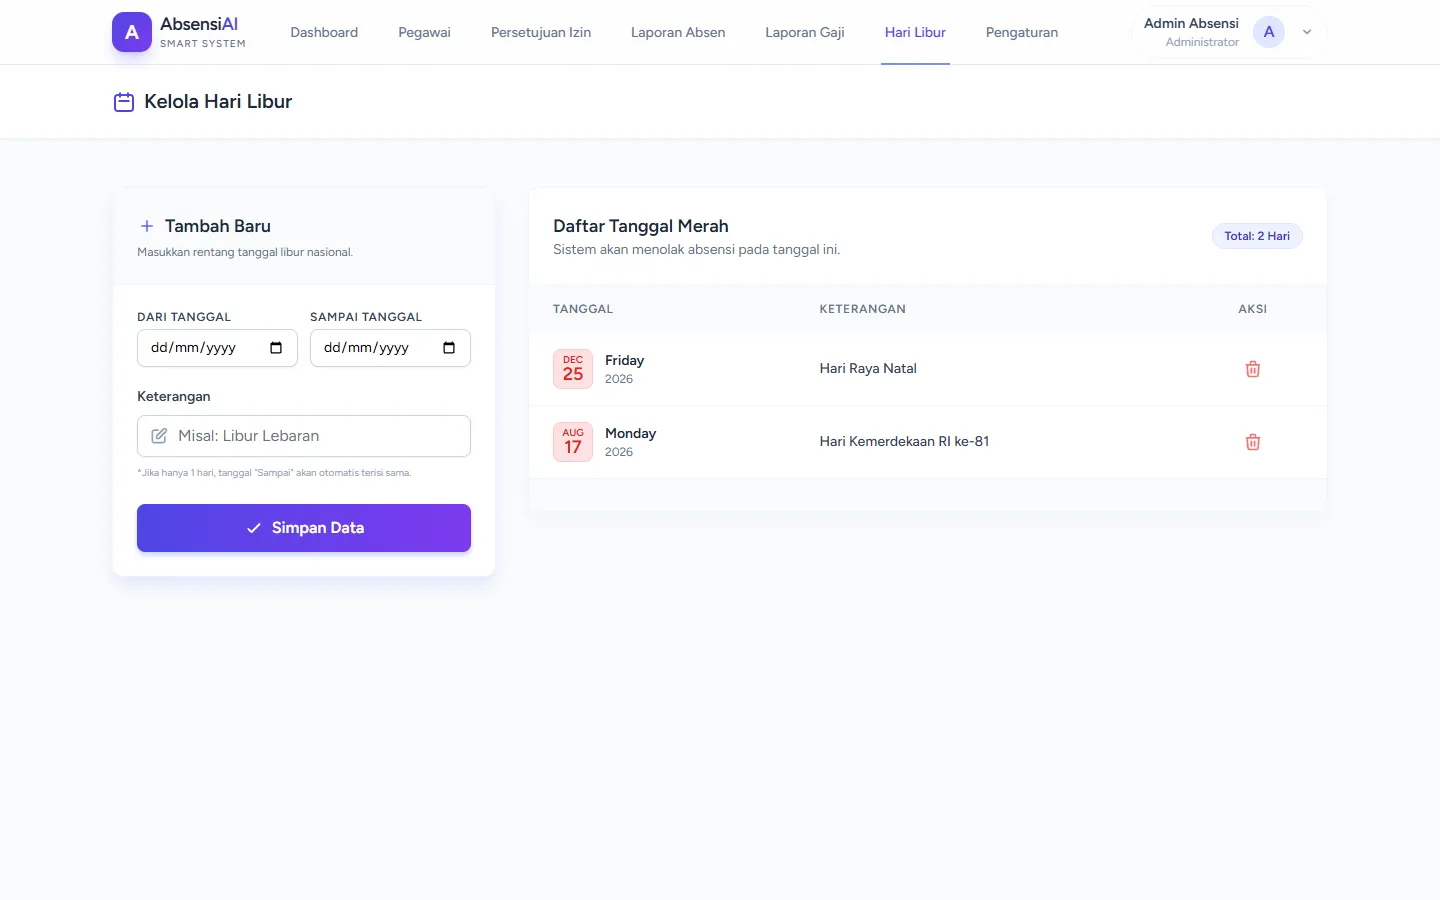Click the Tambah Baru heading

coord(218,226)
